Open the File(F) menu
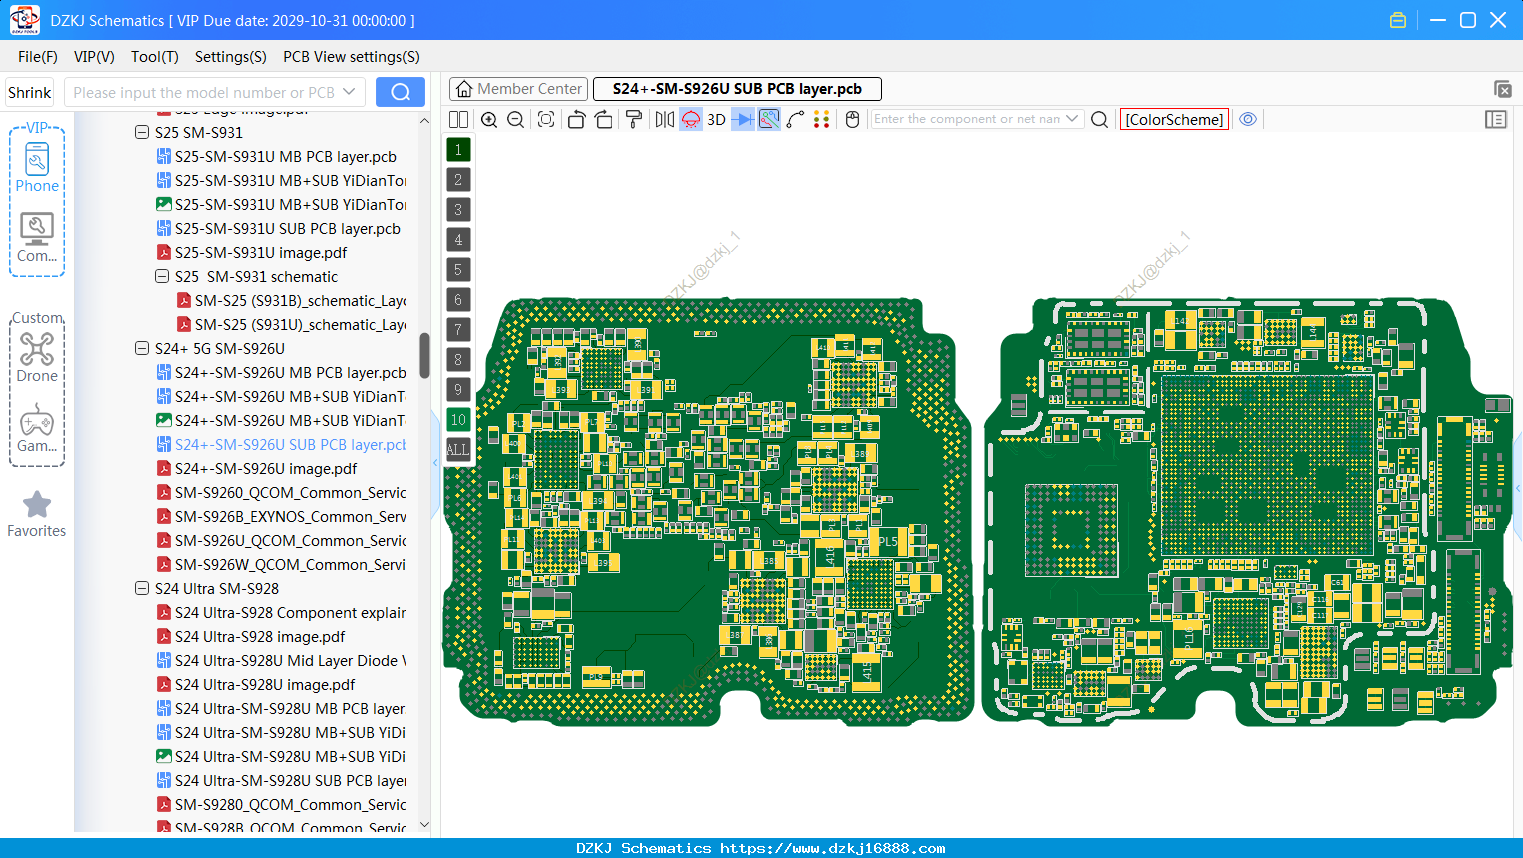Viewport: 1523px width, 858px height. point(38,57)
